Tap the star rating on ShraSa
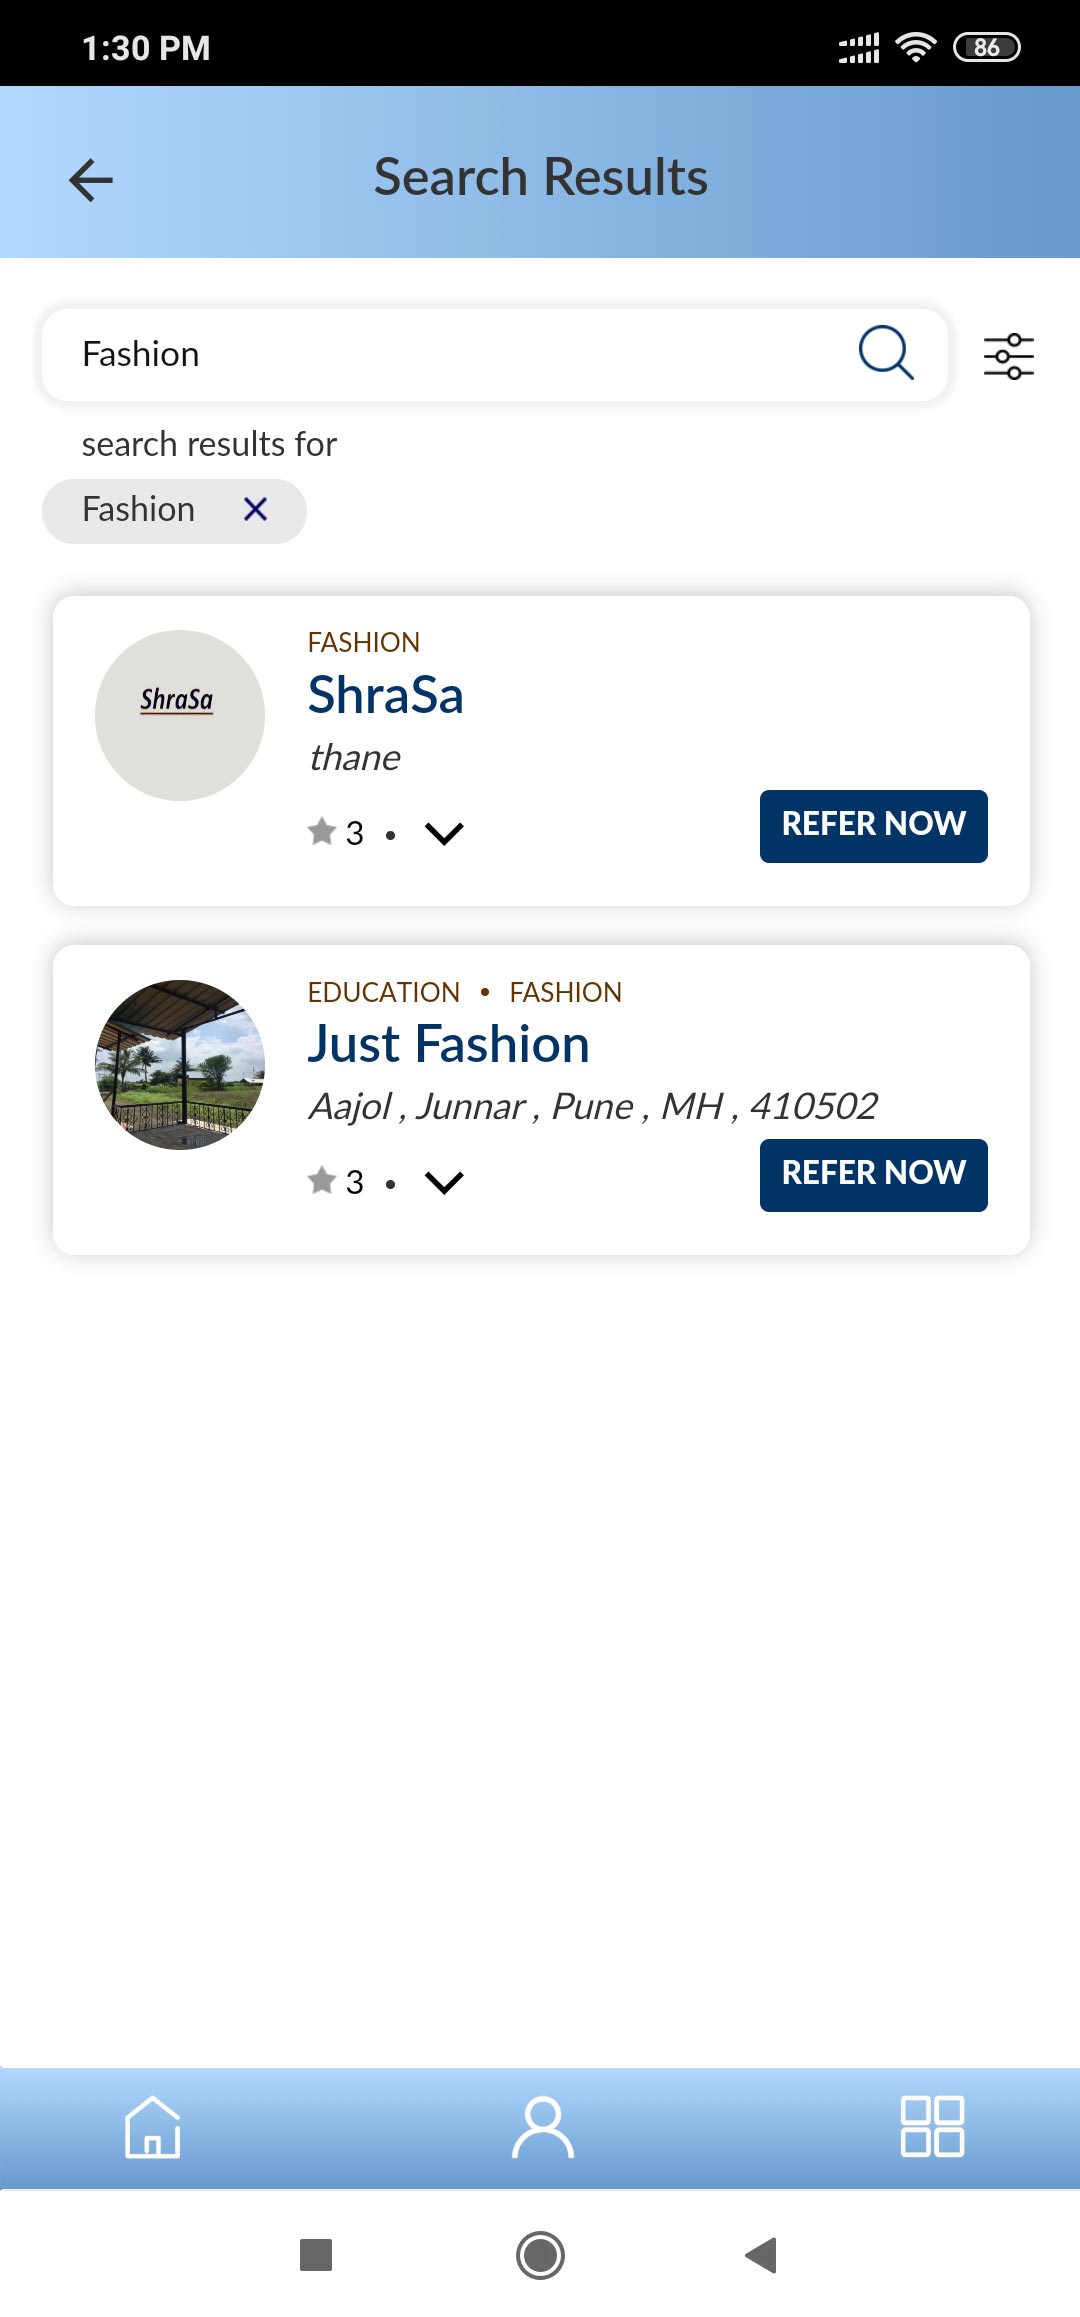1080x2317 pixels. click(x=336, y=832)
